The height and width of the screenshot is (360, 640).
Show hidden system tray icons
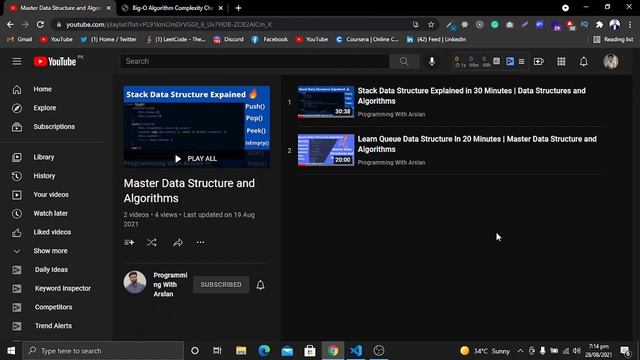[x=520, y=351]
